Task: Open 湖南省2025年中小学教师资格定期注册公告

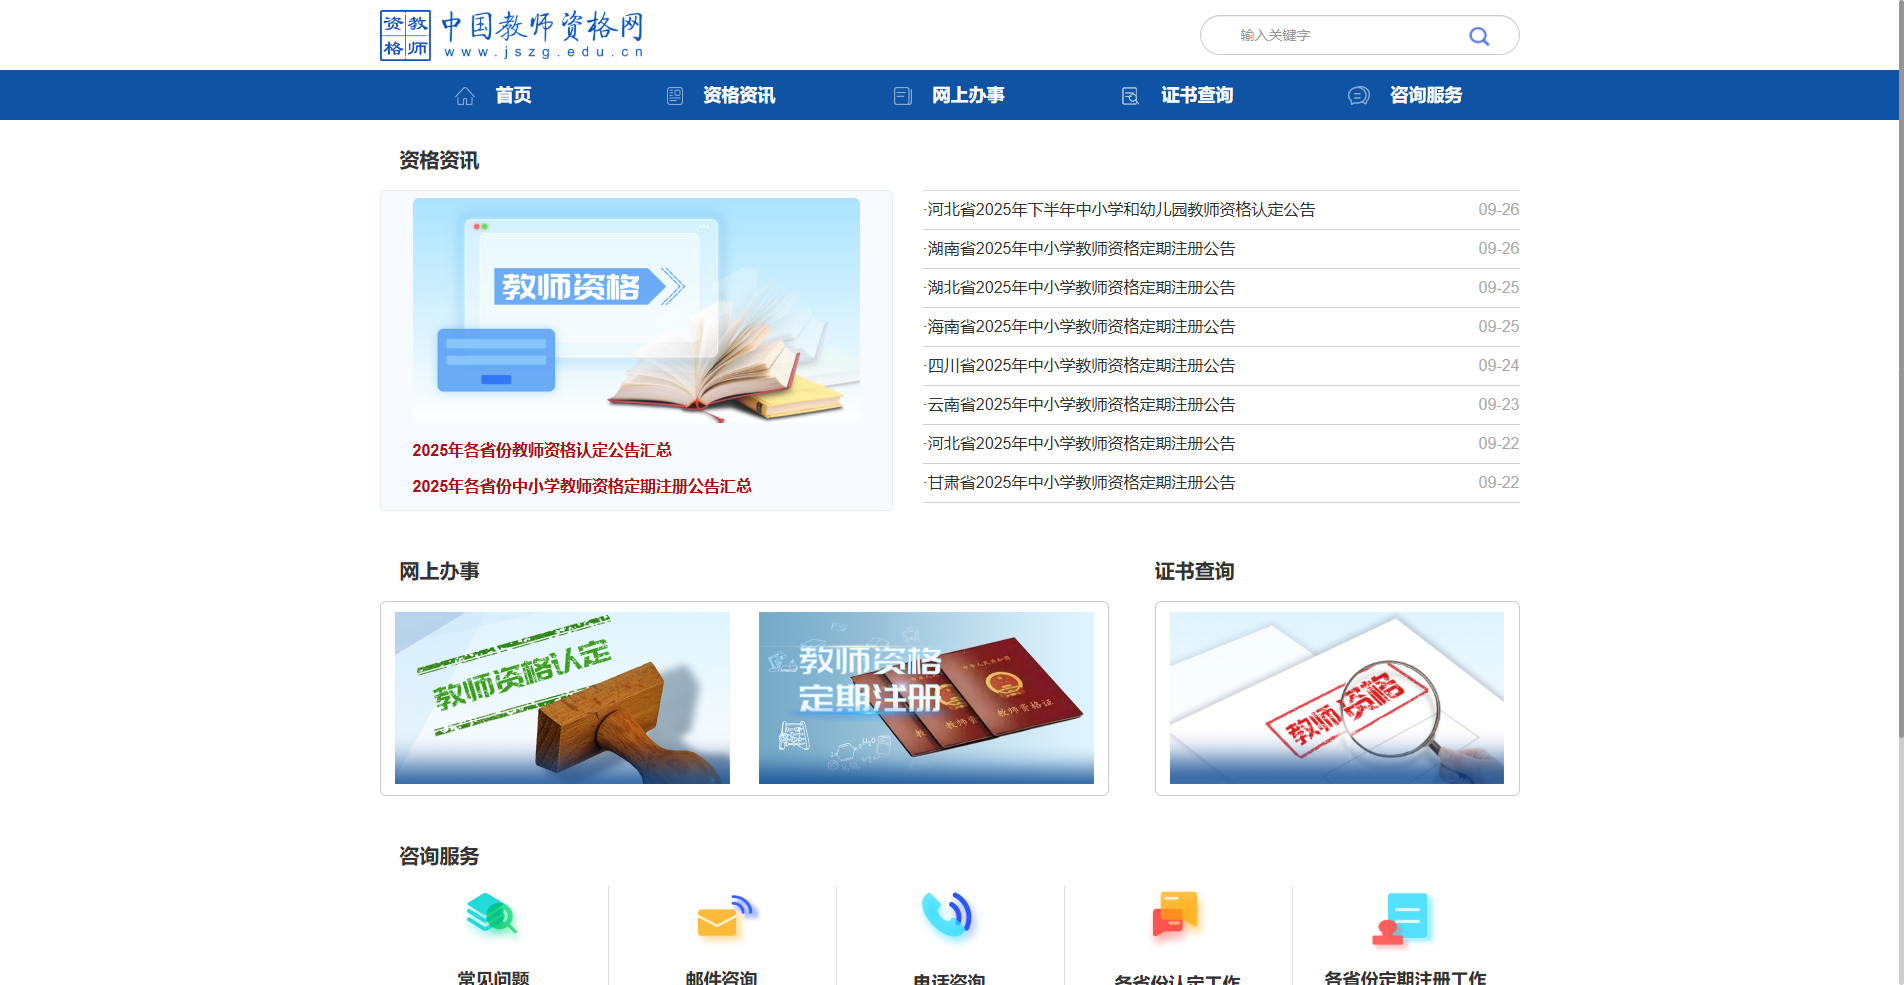Action: (x=1079, y=248)
